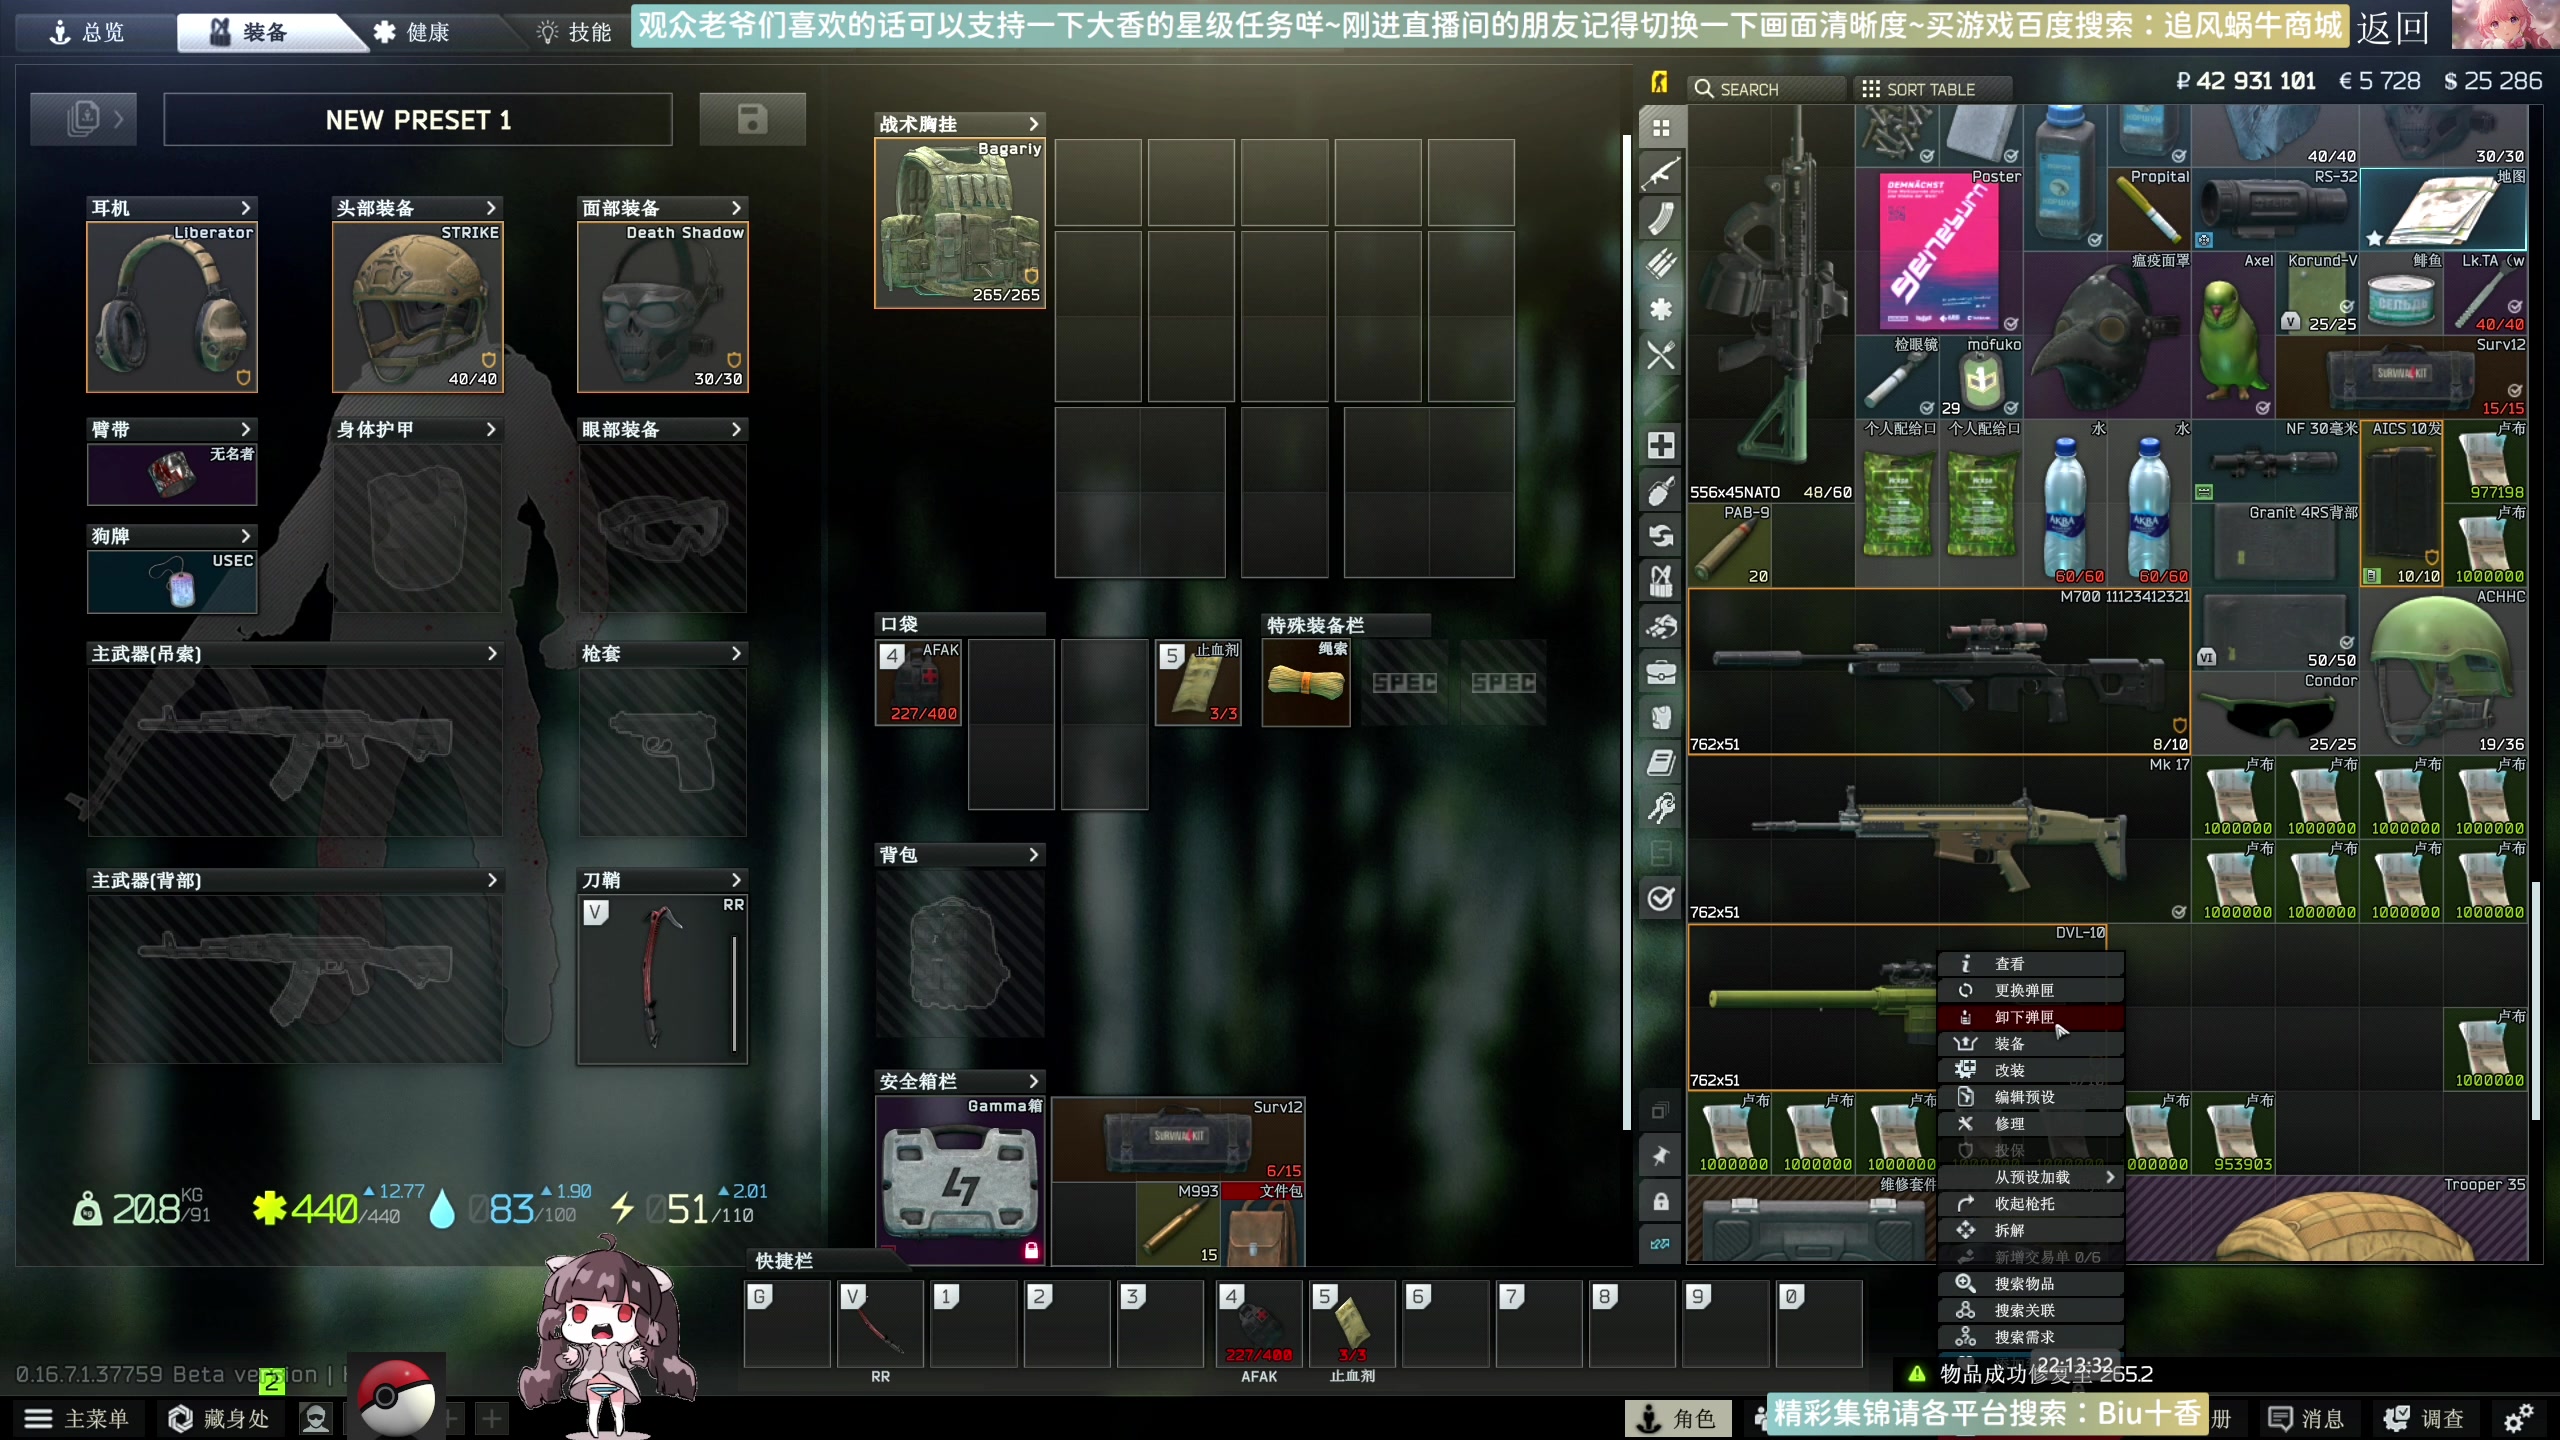
Task: Expand the 身体护甲 slot arrow
Action: tap(491, 429)
